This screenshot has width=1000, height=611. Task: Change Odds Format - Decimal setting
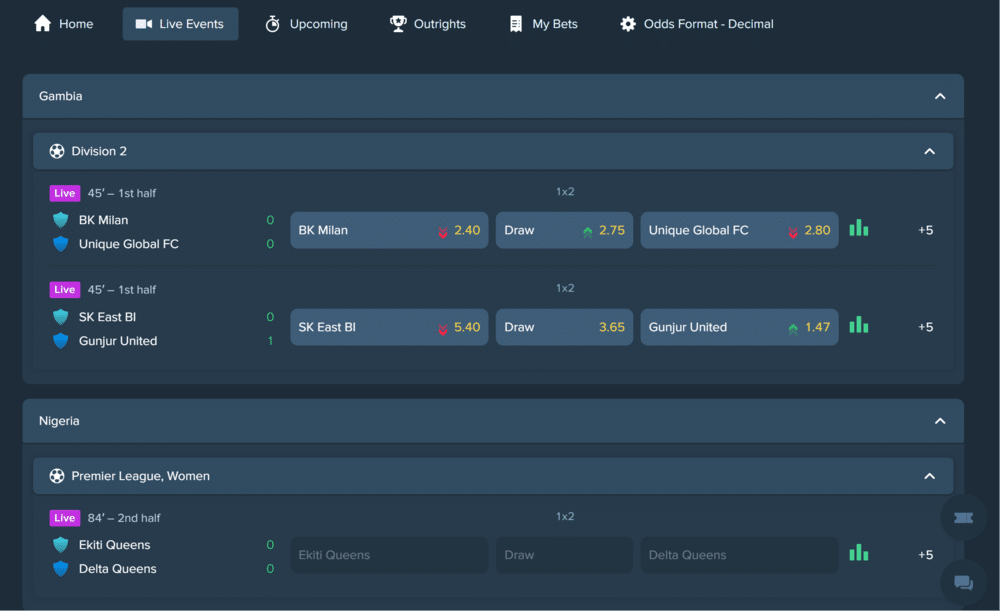[696, 24]
